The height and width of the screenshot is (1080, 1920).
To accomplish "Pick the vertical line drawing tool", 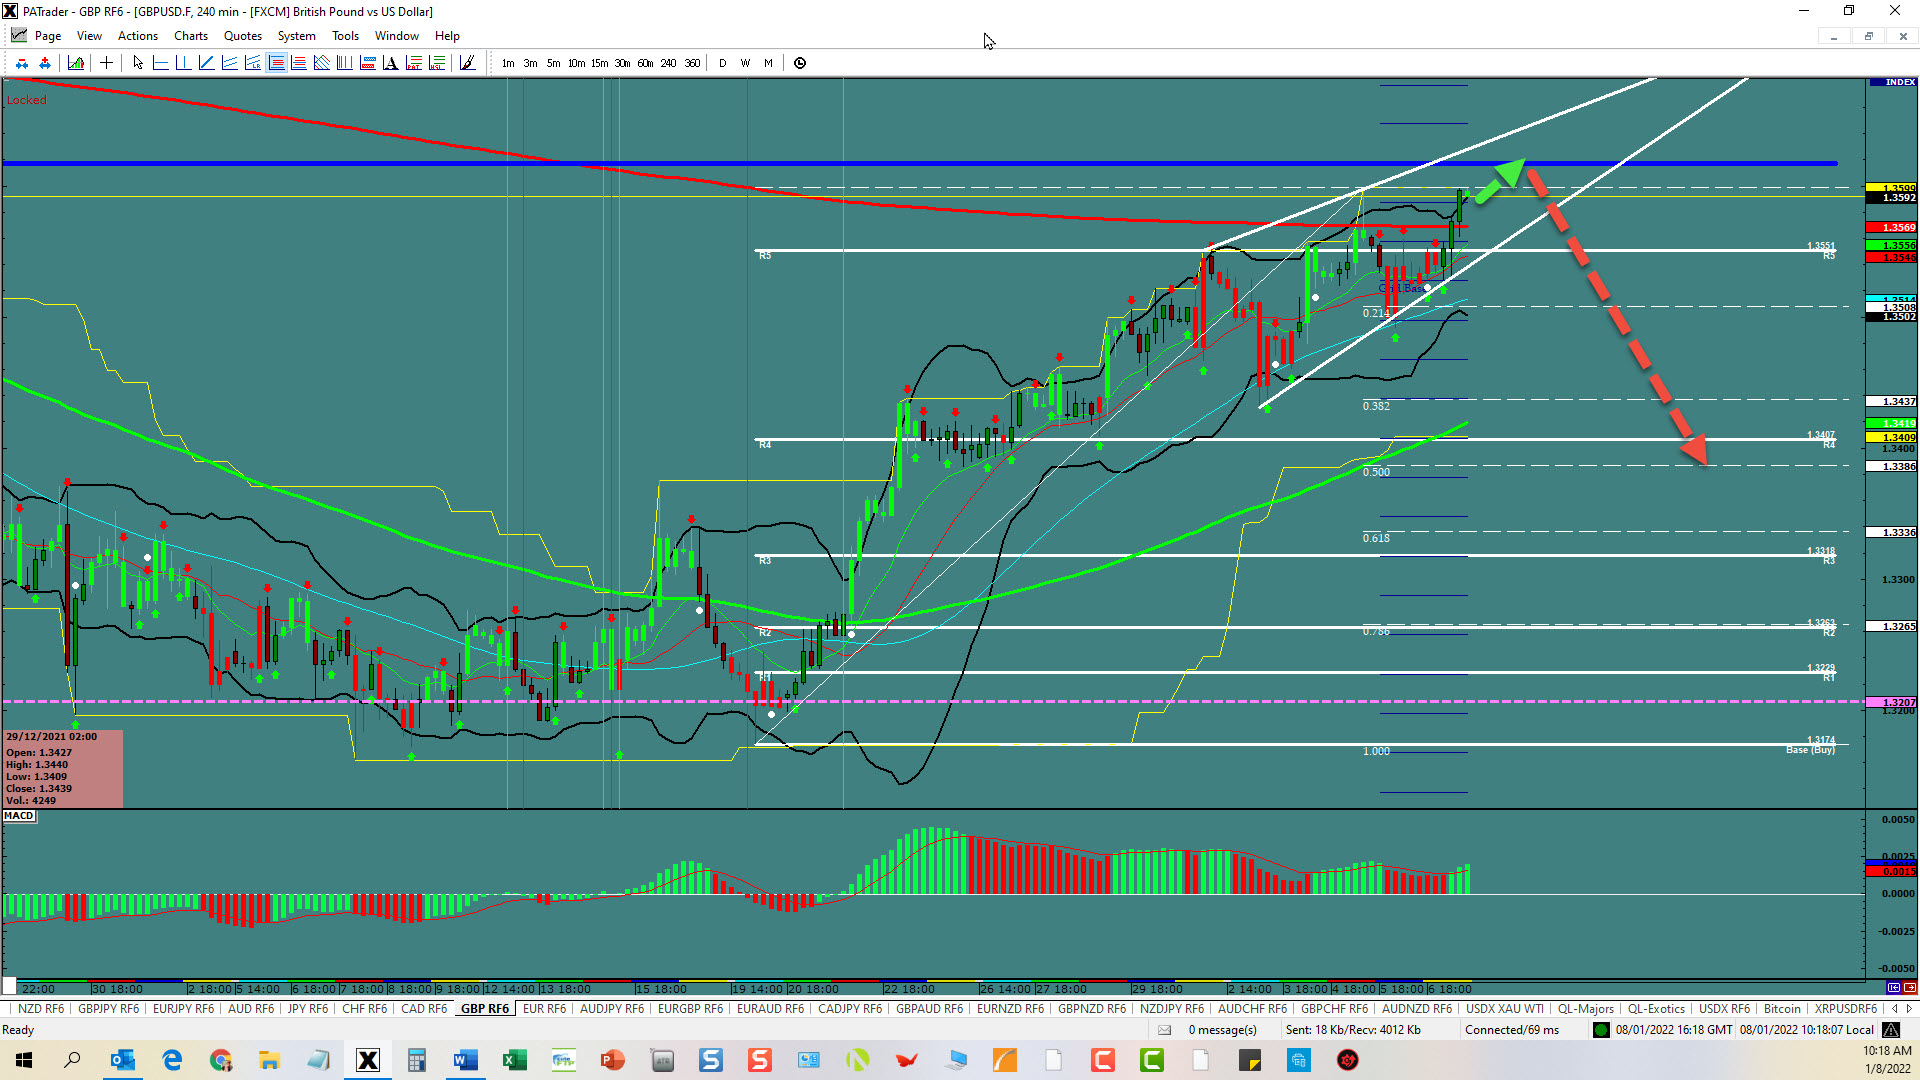I will (183, 63).
